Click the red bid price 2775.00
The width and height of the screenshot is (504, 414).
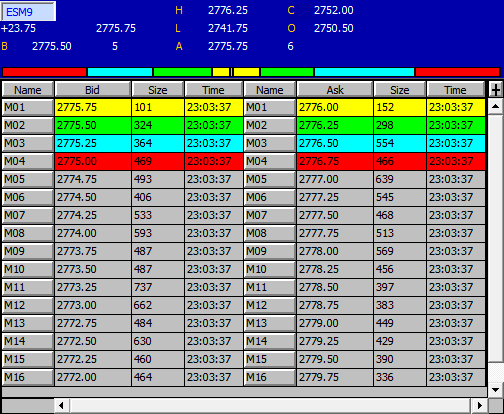click(x=93, y=161)
